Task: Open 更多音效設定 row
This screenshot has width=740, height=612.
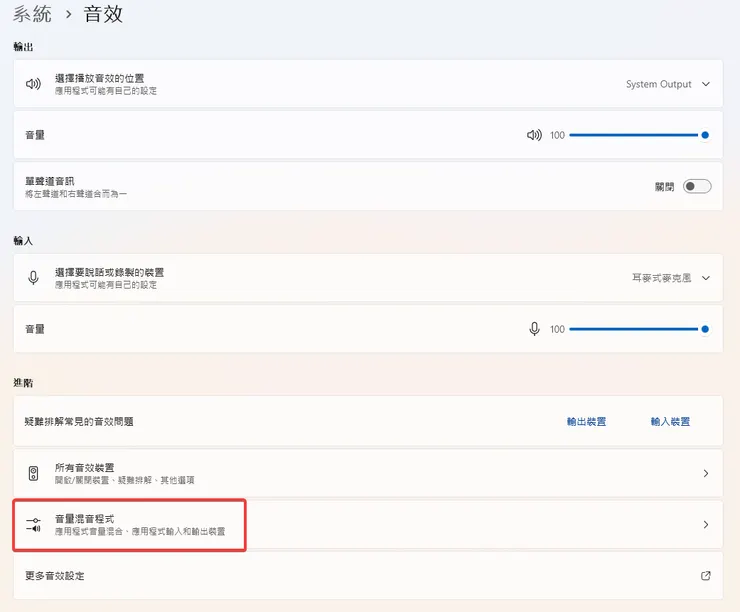Action: click(x=368, y=576)
